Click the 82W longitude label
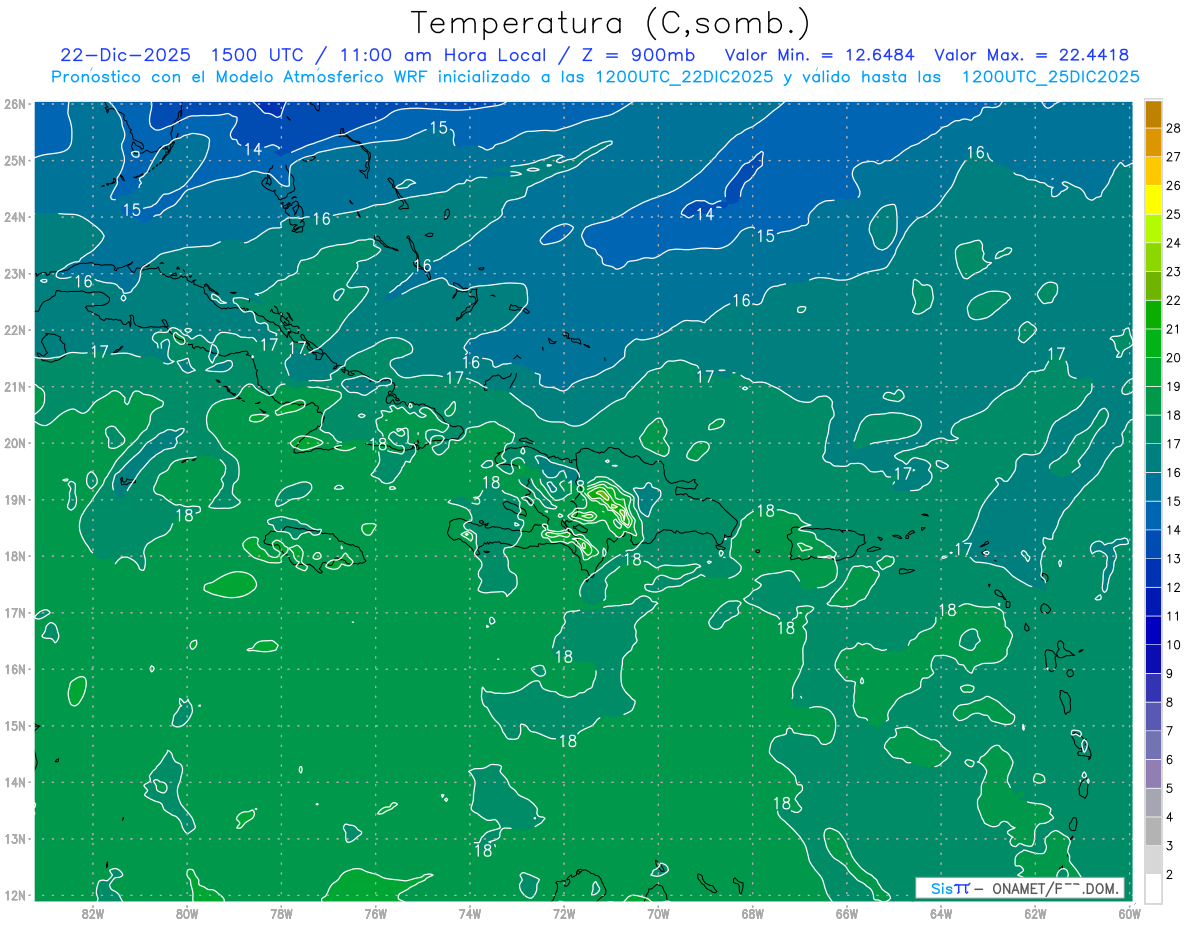The image size is (1200, 927). (x=92, y=912)
